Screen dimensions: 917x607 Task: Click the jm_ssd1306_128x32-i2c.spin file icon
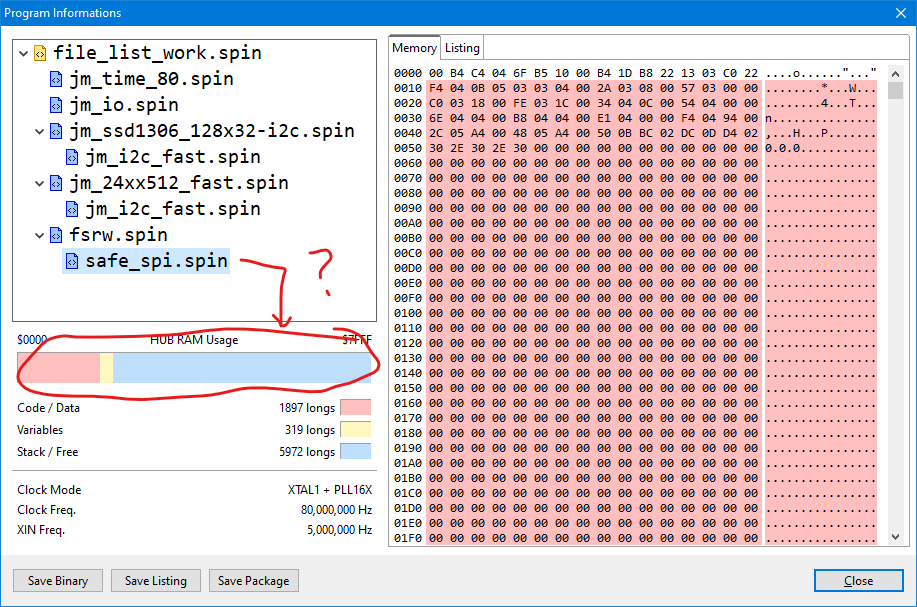tap(56, 131)
